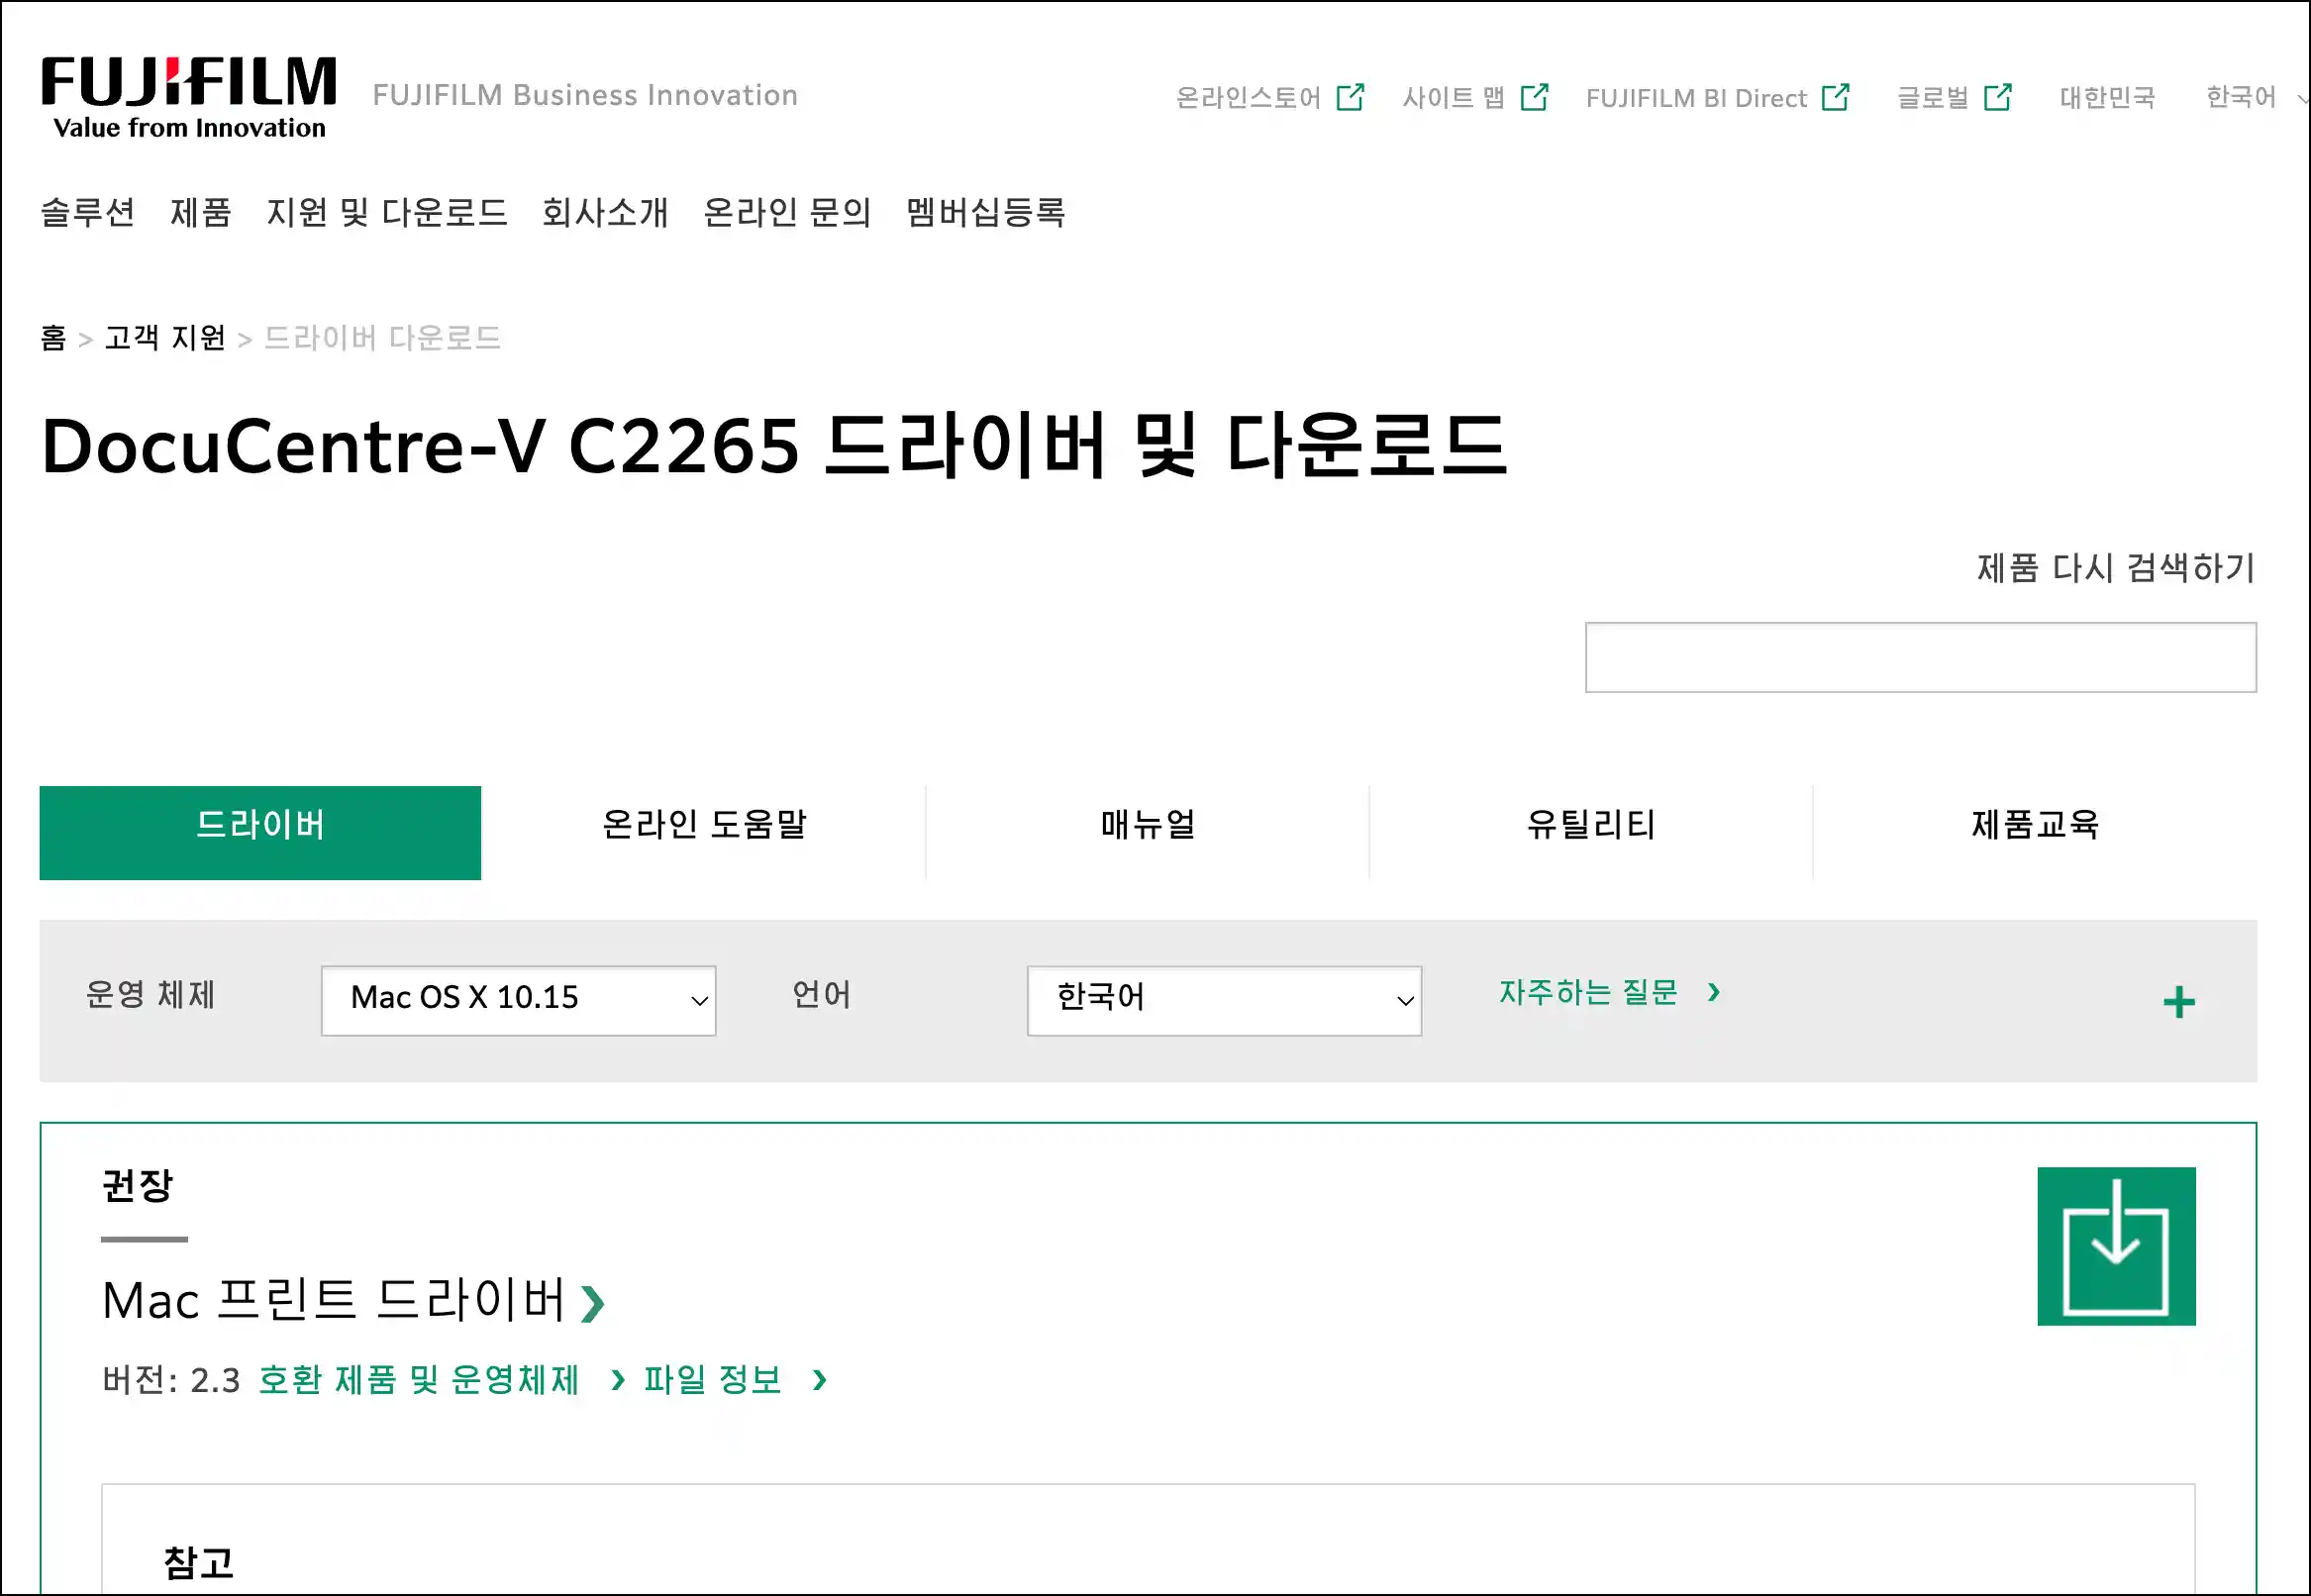Open the 호환 제품 및 운영체제 link
Image resolution: width=2311 pixels, height=1596 pixels.
[419, 1380]
